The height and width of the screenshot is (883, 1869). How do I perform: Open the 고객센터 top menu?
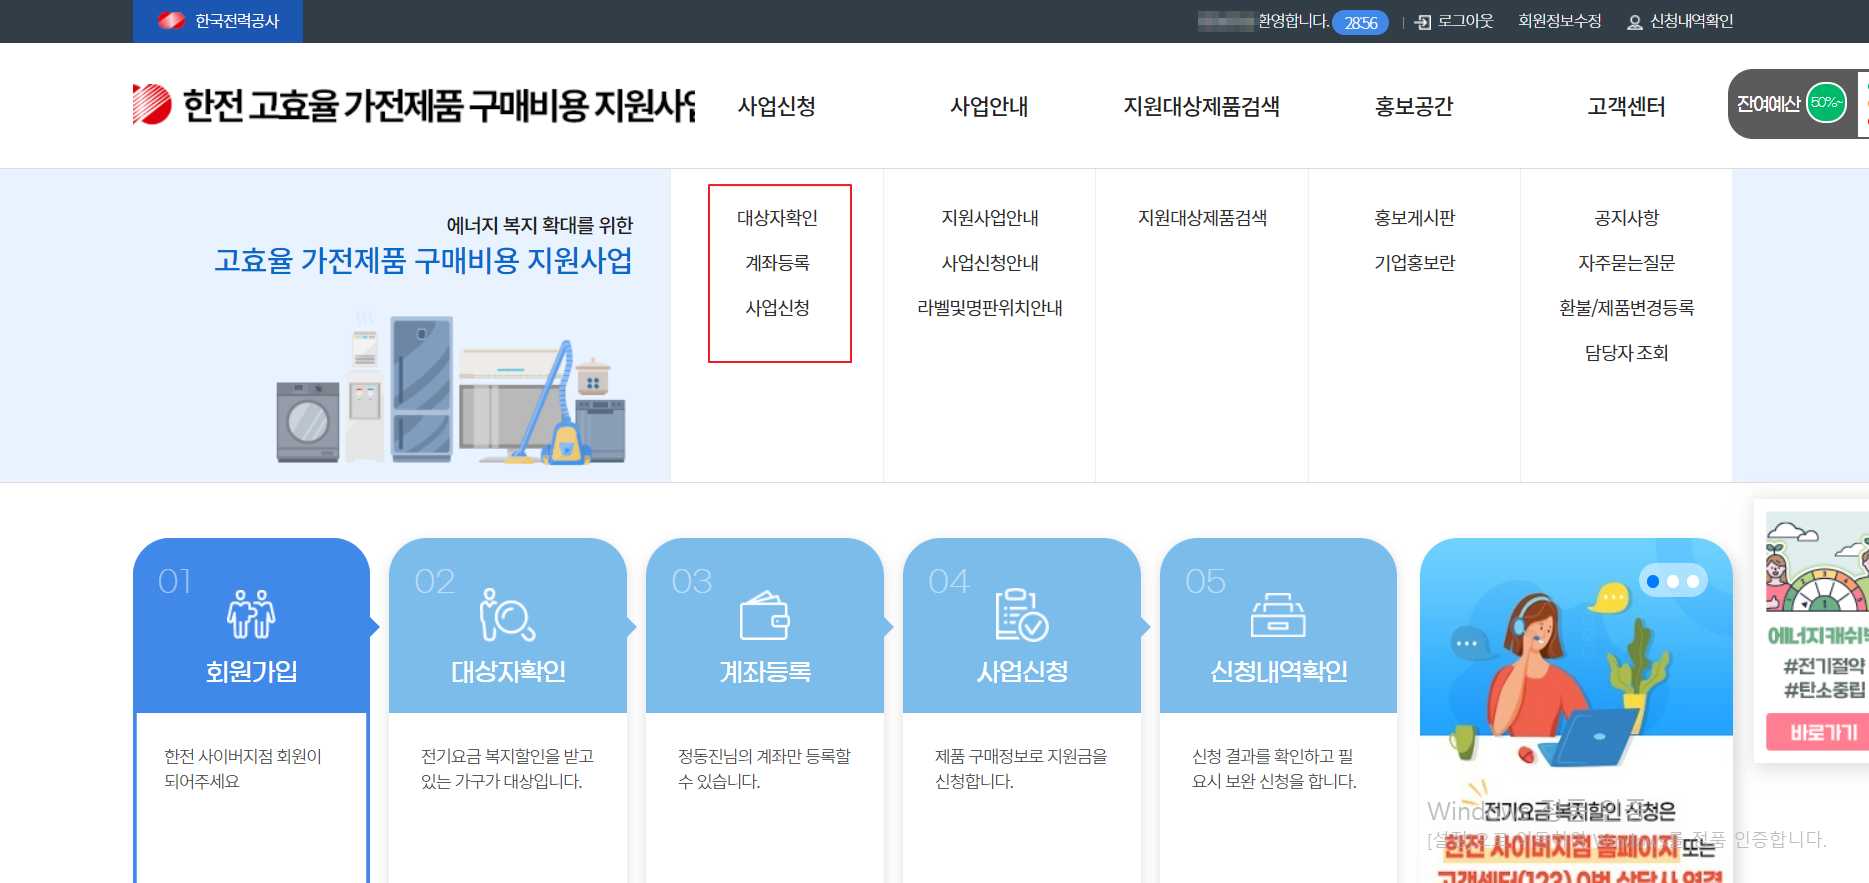tap(1626, 106)
